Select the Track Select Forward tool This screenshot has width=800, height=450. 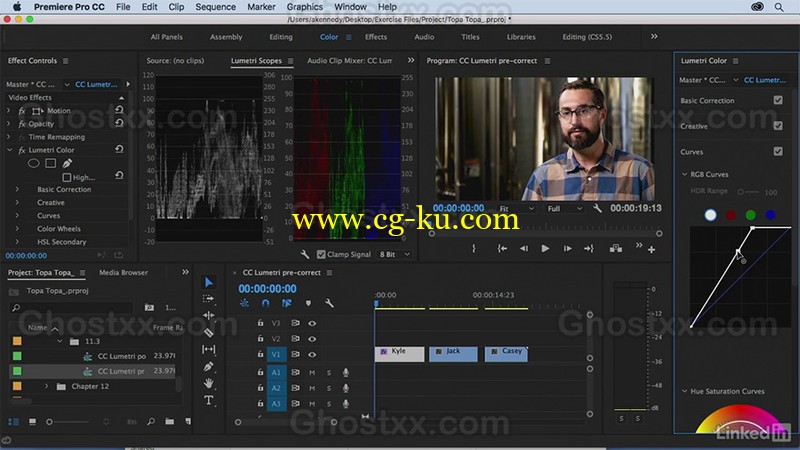(208, 298)
